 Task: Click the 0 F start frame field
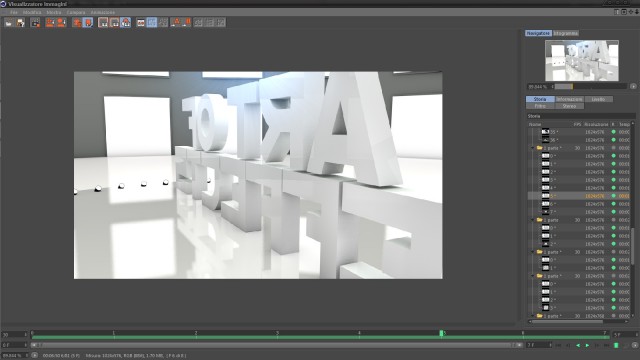[14, 345]
